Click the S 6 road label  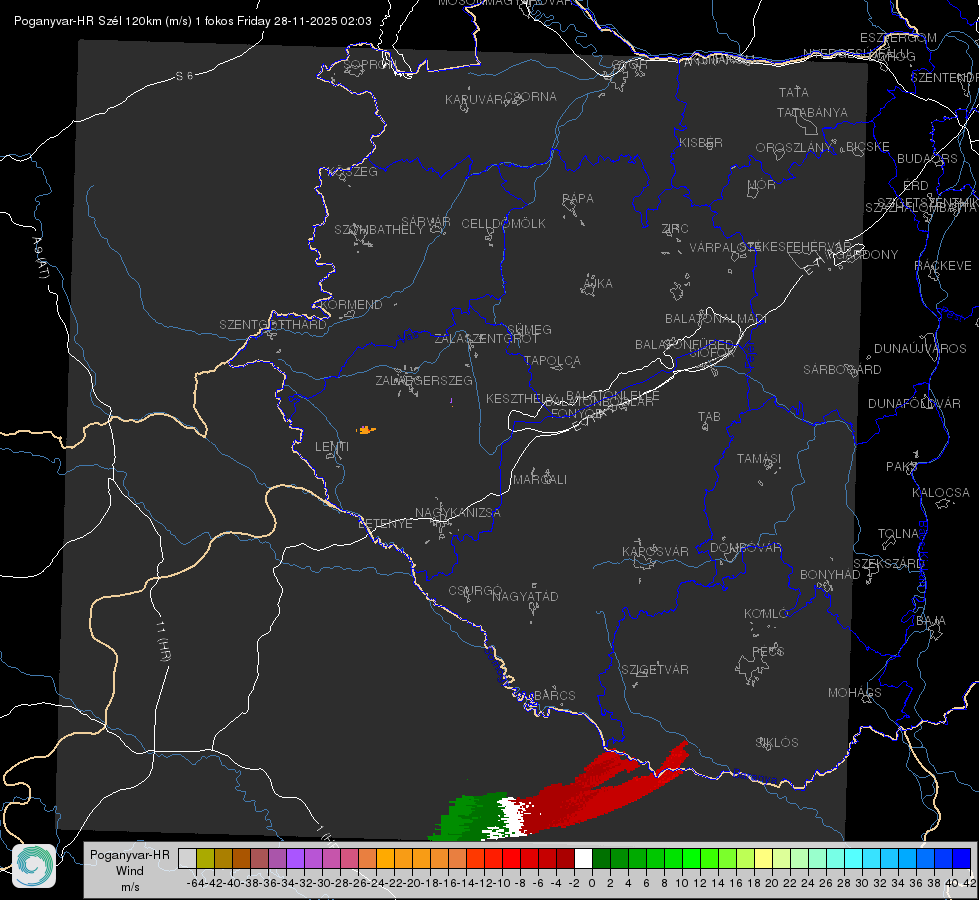click(x=184, y=76)
